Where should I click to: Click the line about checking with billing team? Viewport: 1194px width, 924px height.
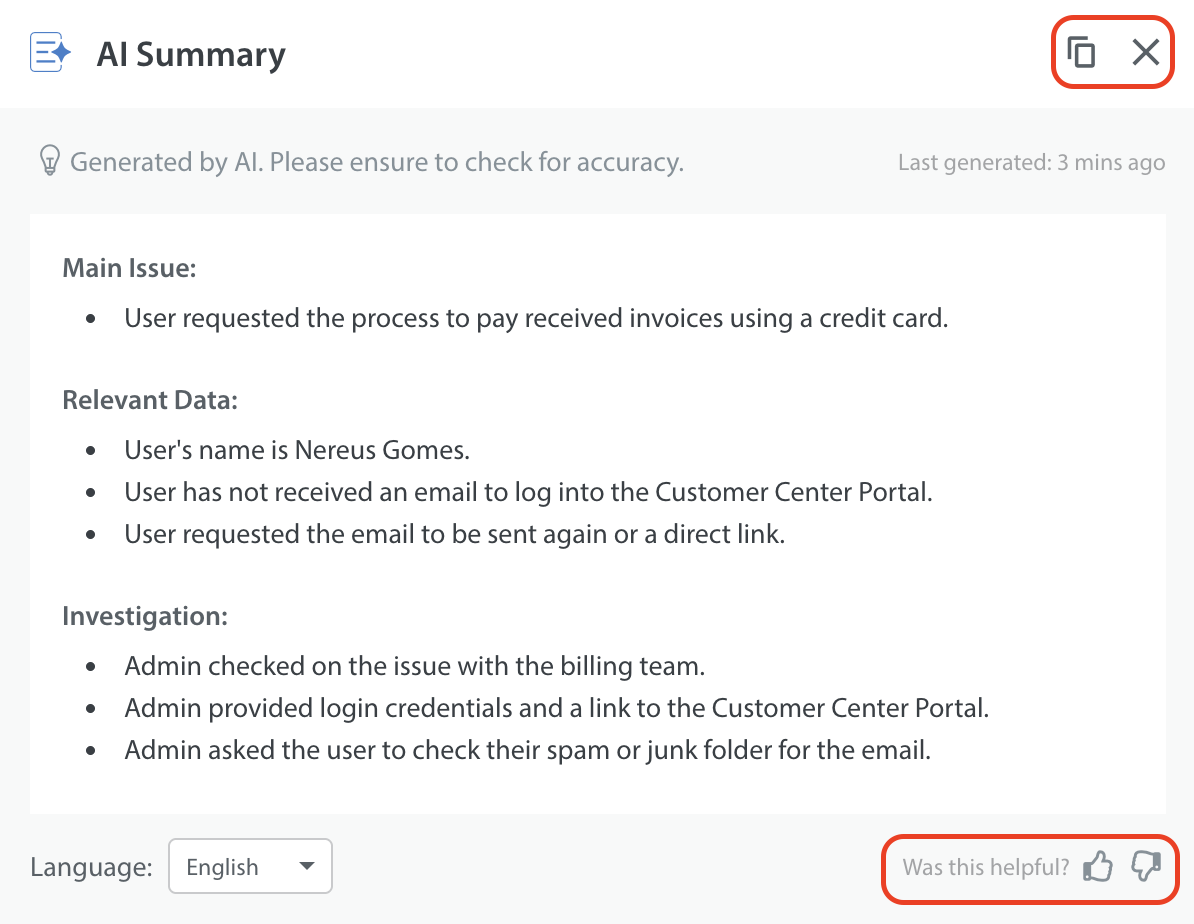[x=415, y=665]
